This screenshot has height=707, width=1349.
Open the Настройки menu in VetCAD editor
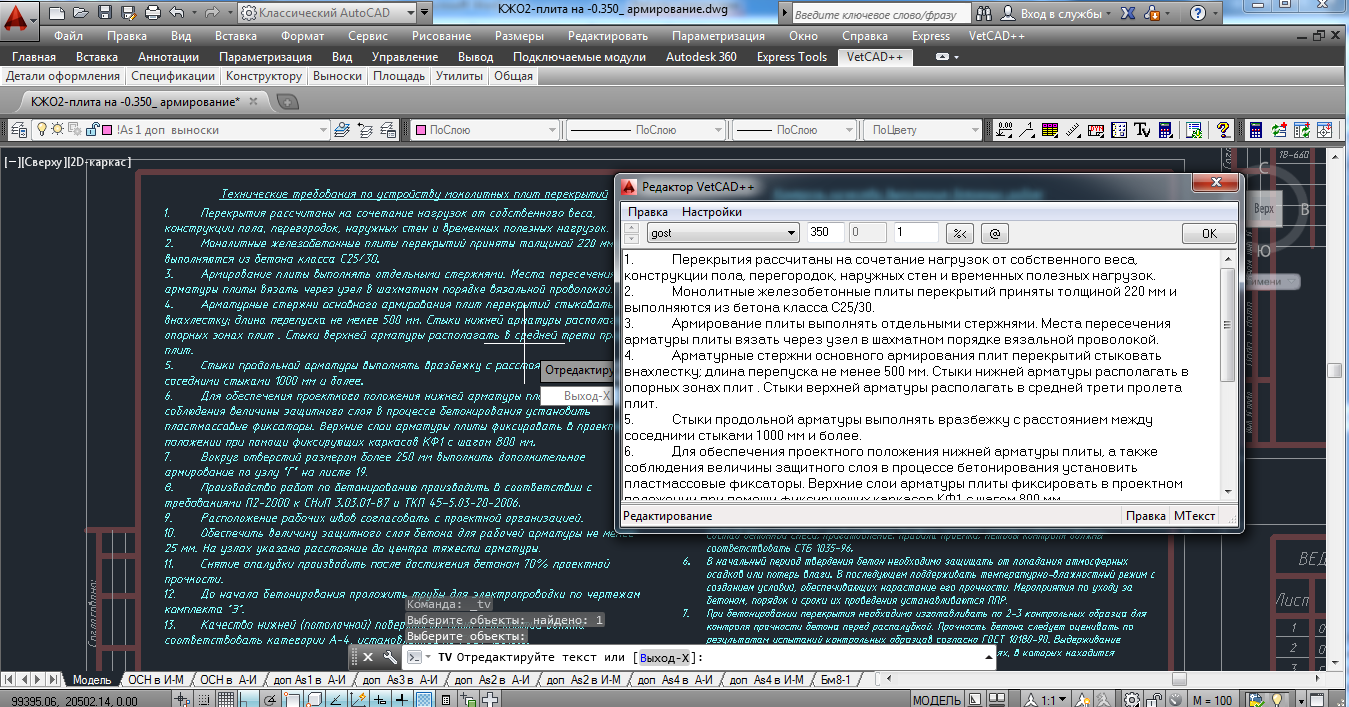click(x=712, y=212)
